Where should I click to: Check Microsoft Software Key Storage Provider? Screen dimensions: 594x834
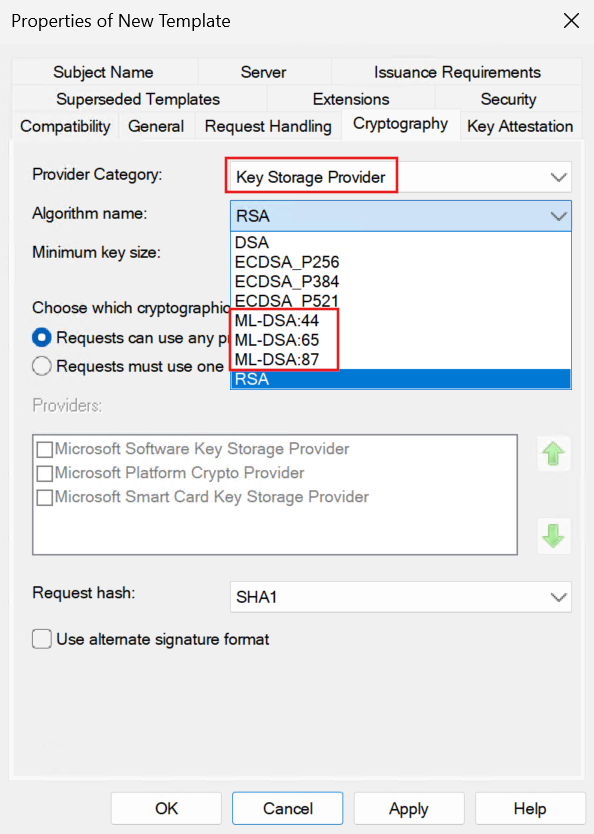[45, 449]
